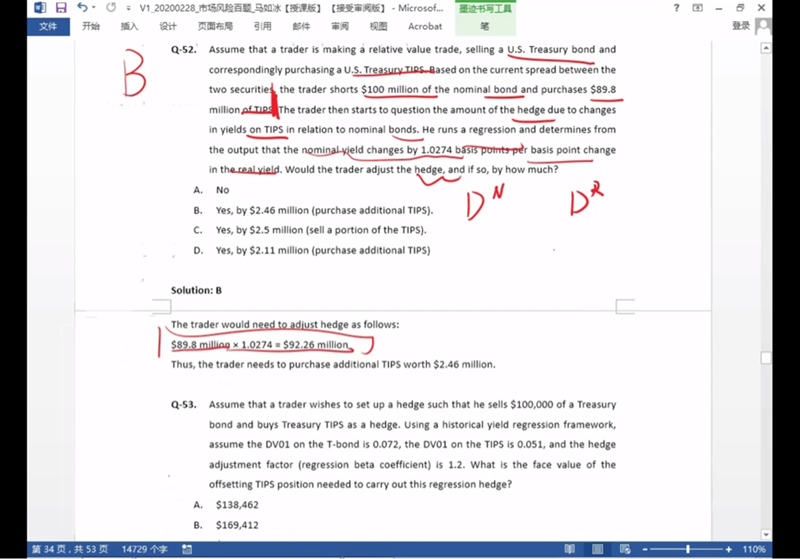Switch to the 审阅 (Review) ribbon tab
The width and height of the screenshot is (800, 559).
[x=340, y=26]
